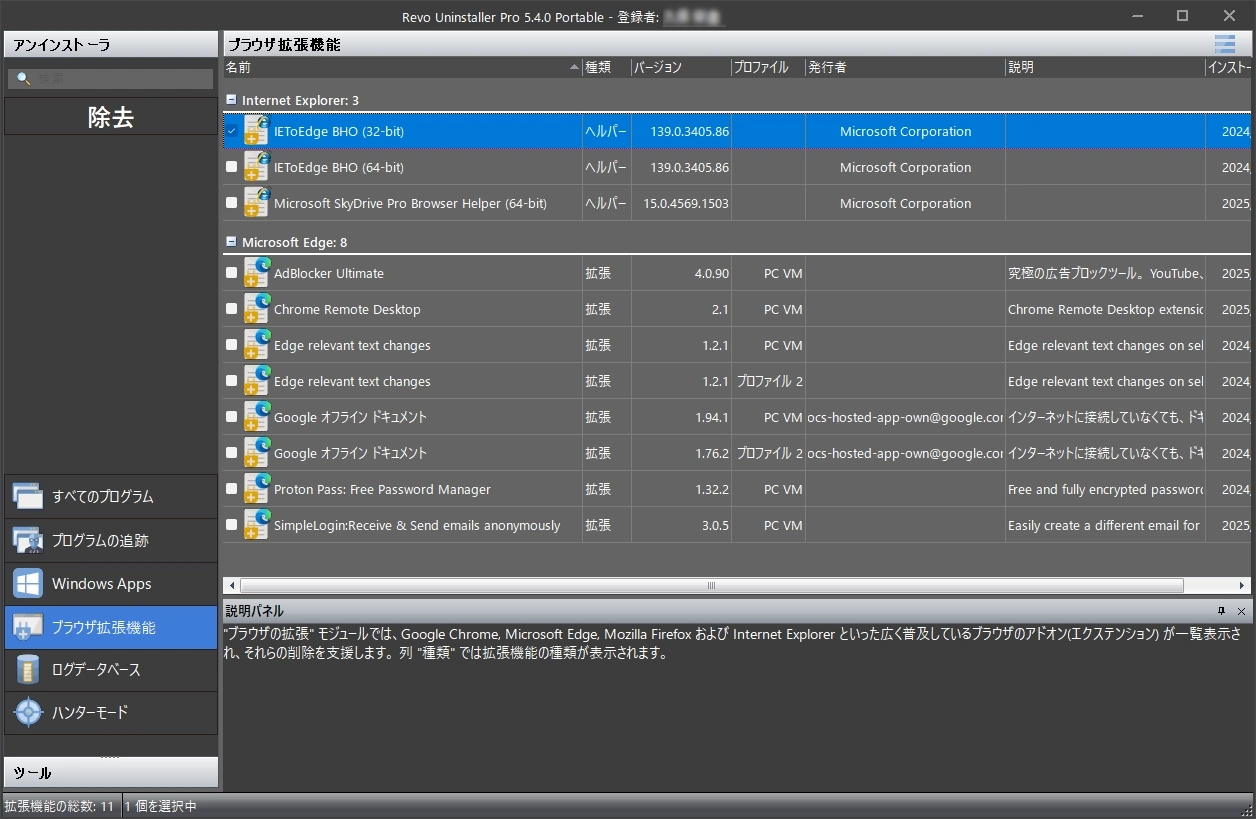Click the Windows Apps sidebar icon
This screenshot has height=819, width=1256.
click(x=28, y=583)
